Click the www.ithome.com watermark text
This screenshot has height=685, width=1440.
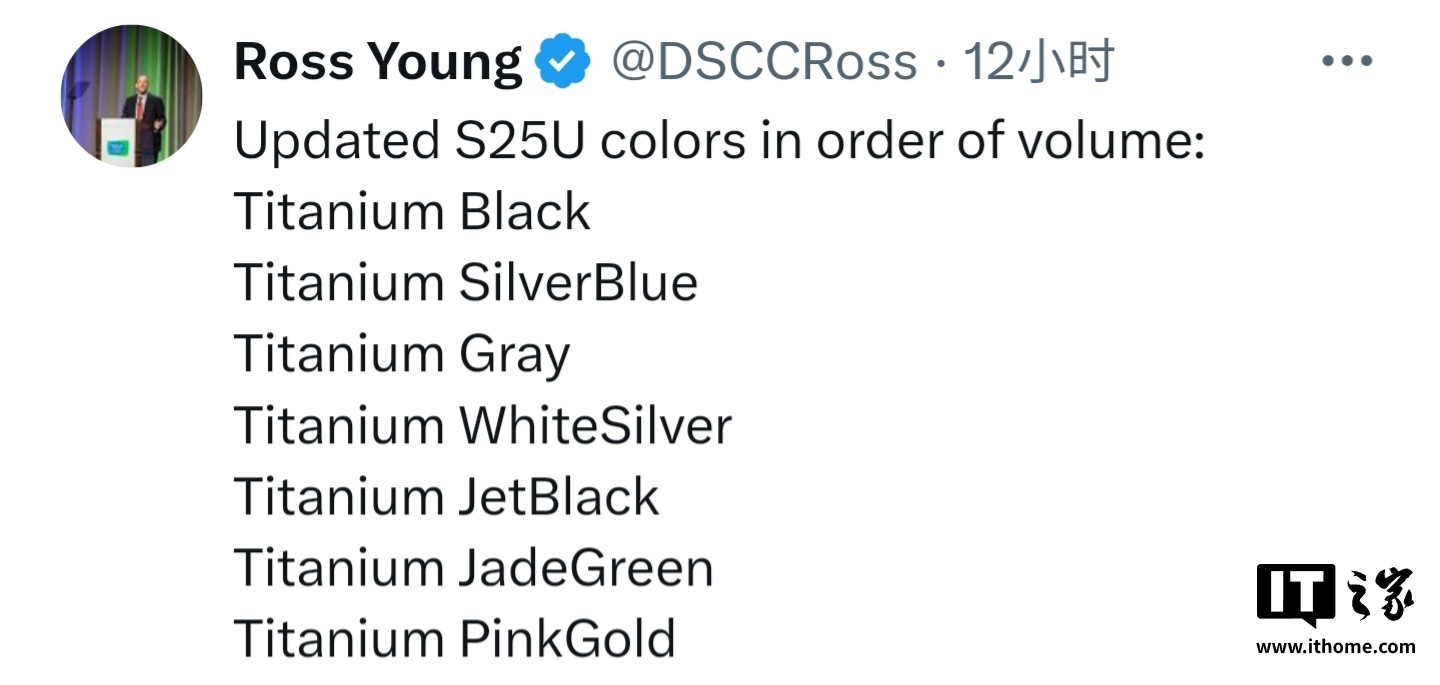tap(1335, 647)
